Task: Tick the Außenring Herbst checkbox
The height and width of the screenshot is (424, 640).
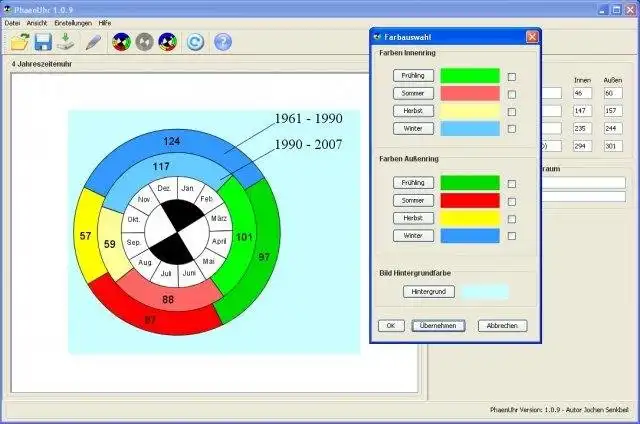Action: pyautogui.click(x=511, y=219)
